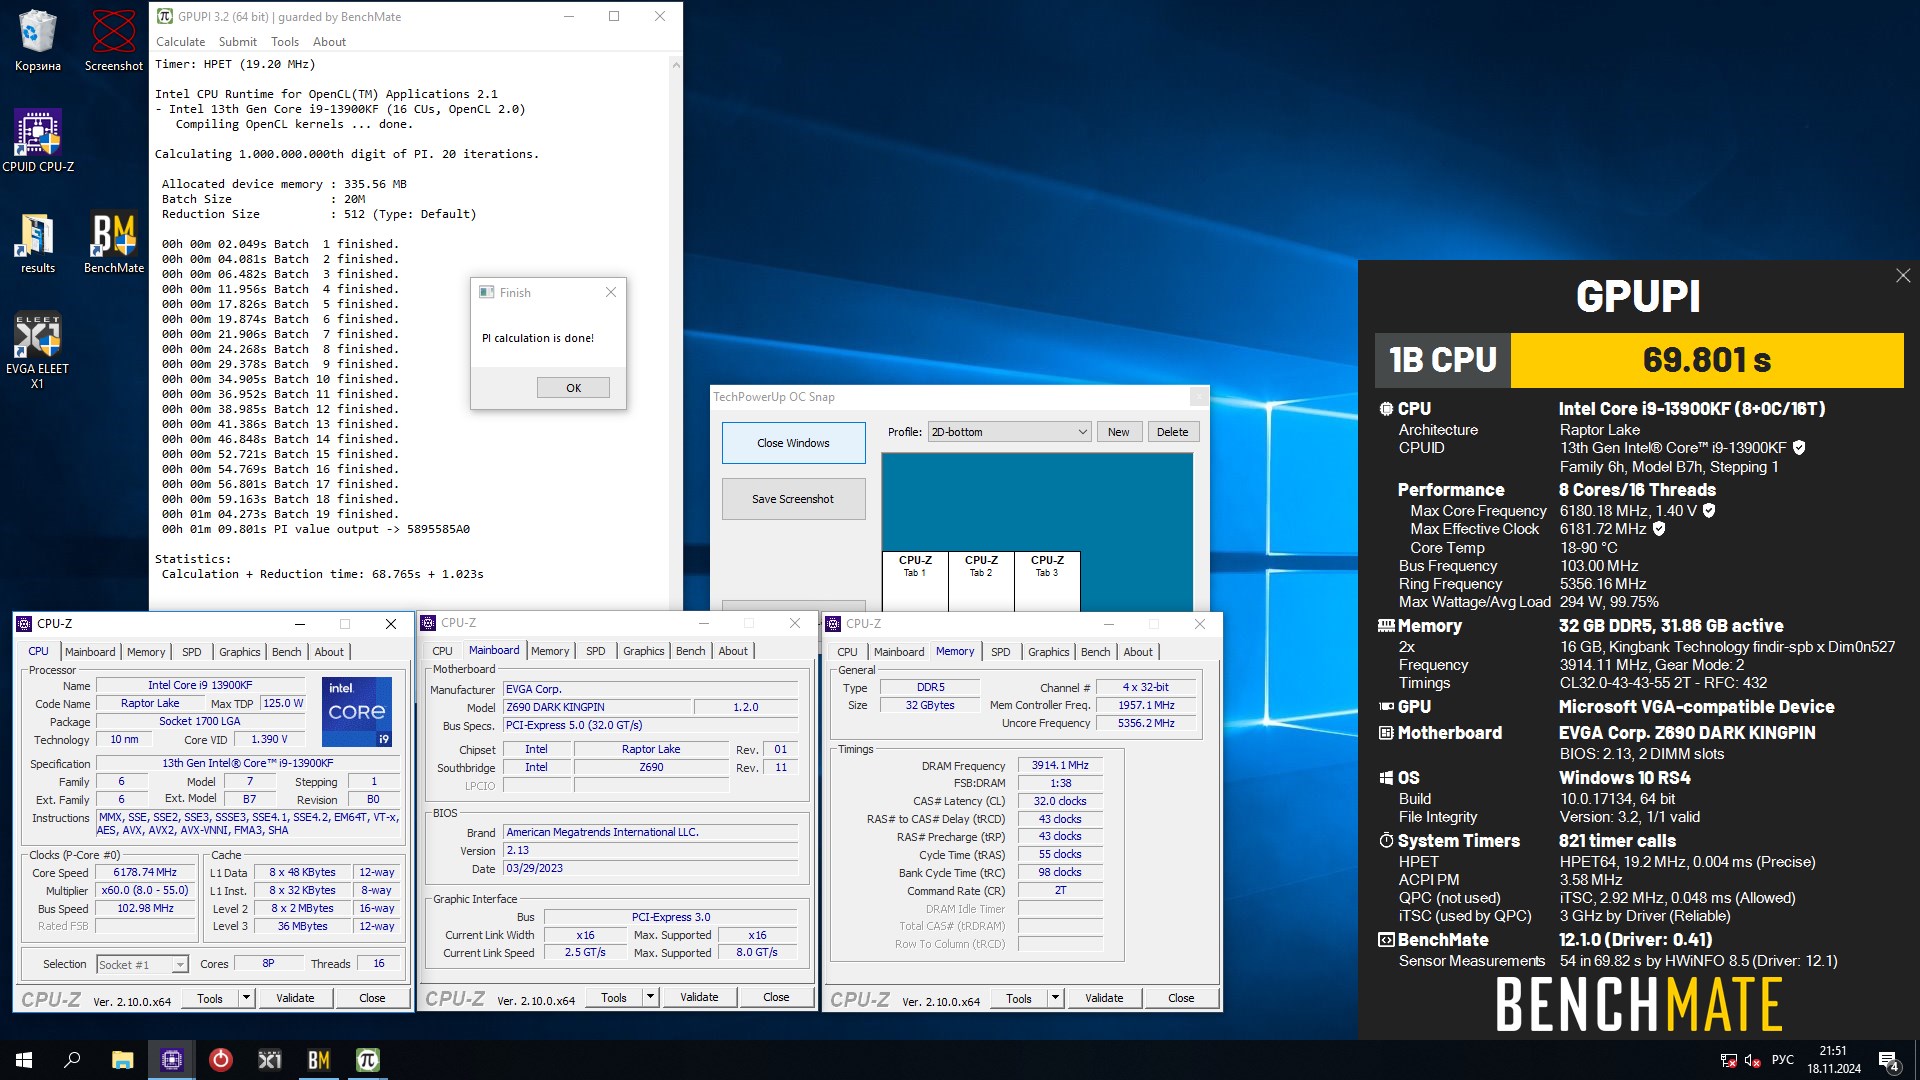1920x1080 pixels.
Task: Expand Tools dropdown arrow in left CPU-Z
Action: coord(246,997)
